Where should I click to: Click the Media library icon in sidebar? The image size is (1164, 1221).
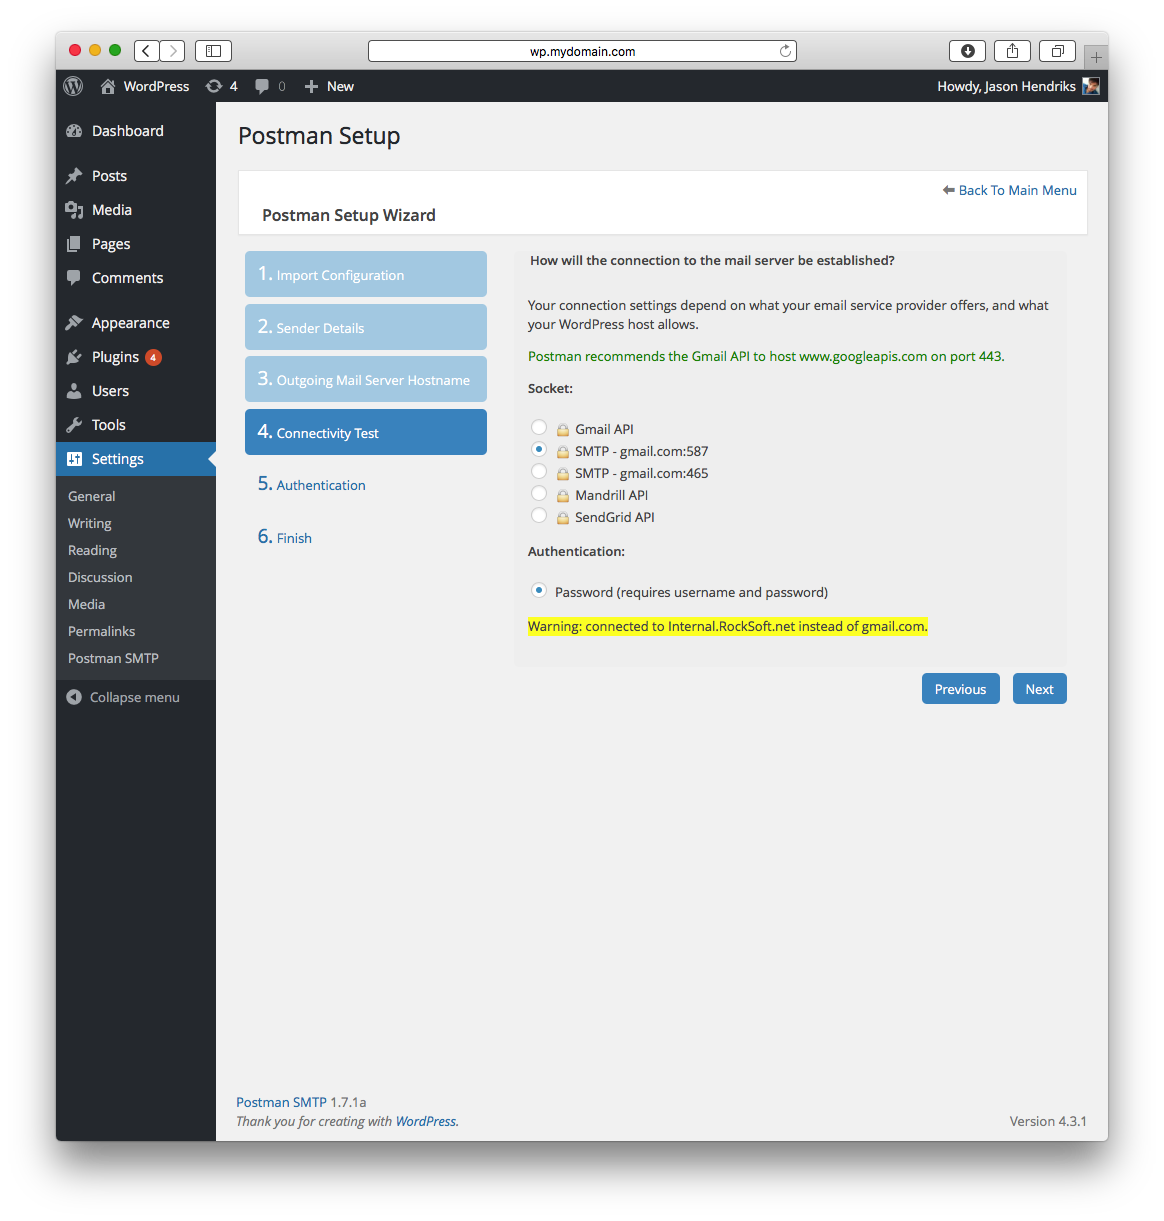[x=74, y=210]
